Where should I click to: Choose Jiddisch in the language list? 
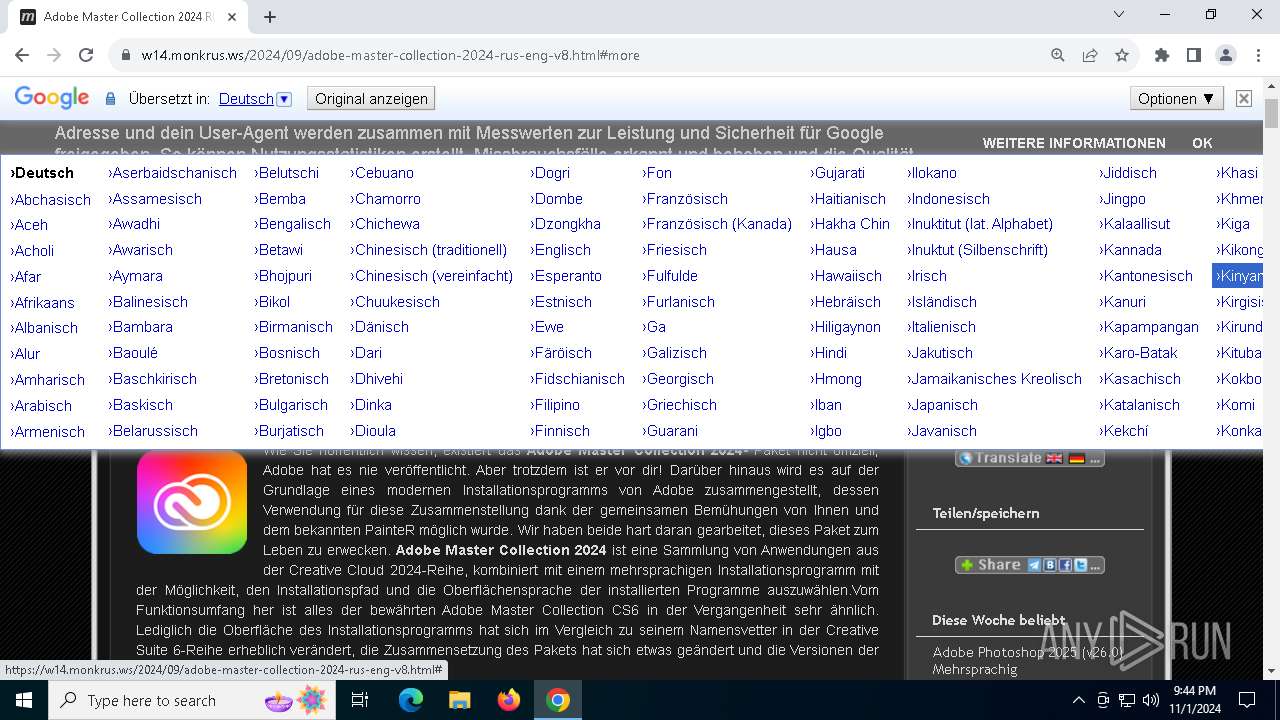pyautogui.click(x=1128, y=173)
